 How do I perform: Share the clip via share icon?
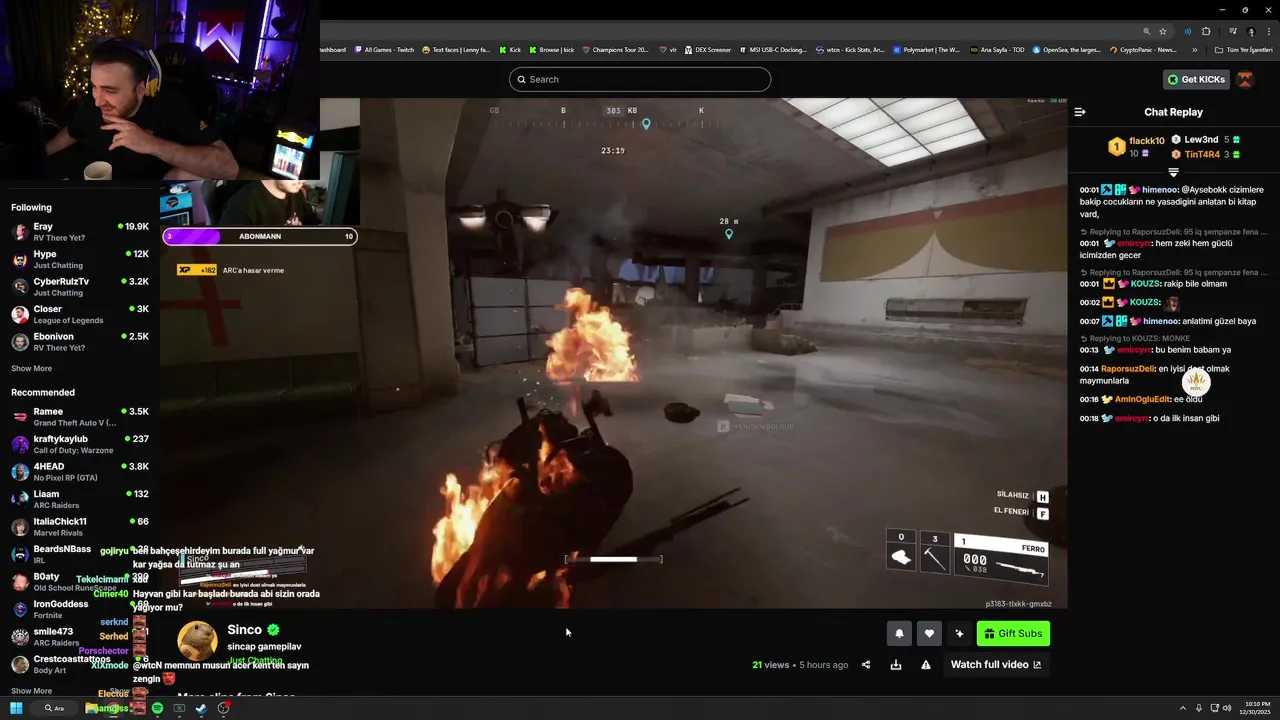[866, 665]
